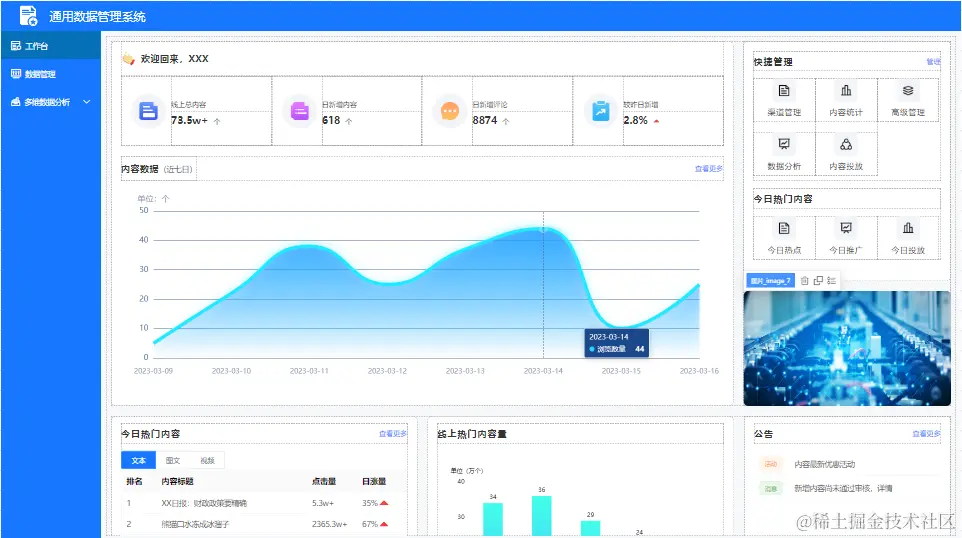Screen dimensions: 962x538
Task: Select row 熊猫口水冻成冰溜子
Action: pos(264,524)
